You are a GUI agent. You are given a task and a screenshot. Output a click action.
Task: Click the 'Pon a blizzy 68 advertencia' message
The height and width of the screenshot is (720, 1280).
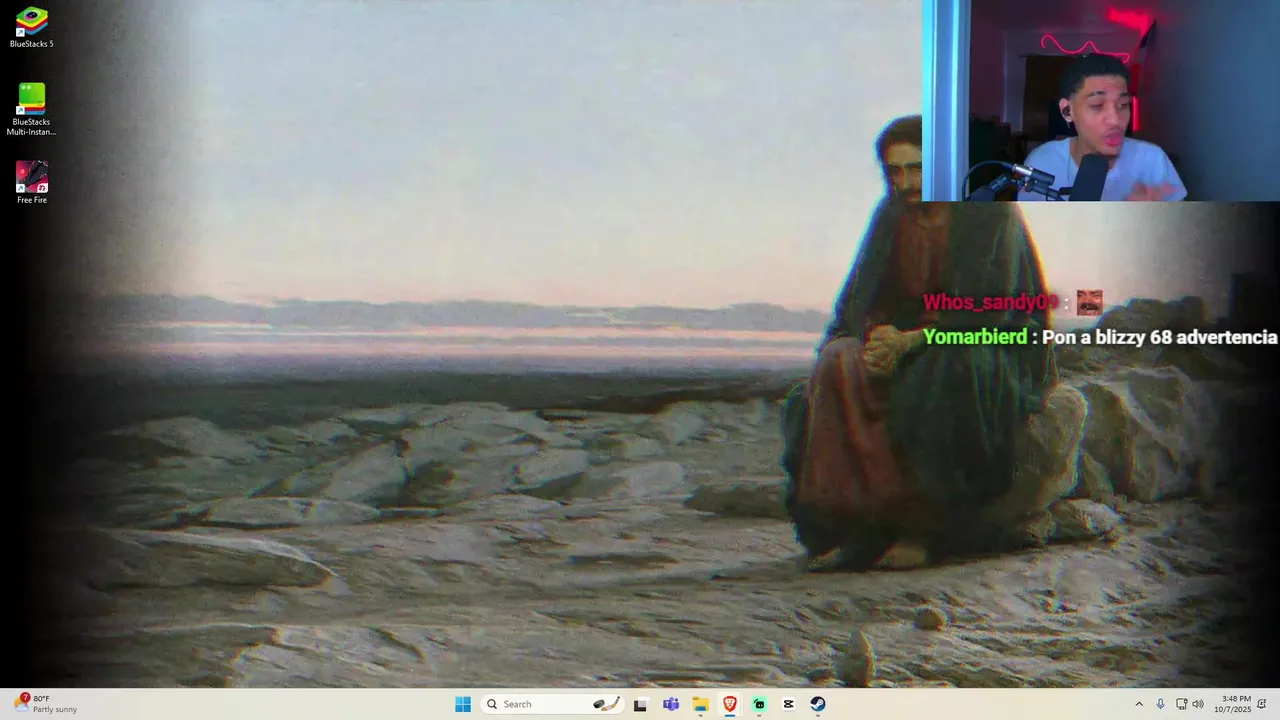[1160, 337]
